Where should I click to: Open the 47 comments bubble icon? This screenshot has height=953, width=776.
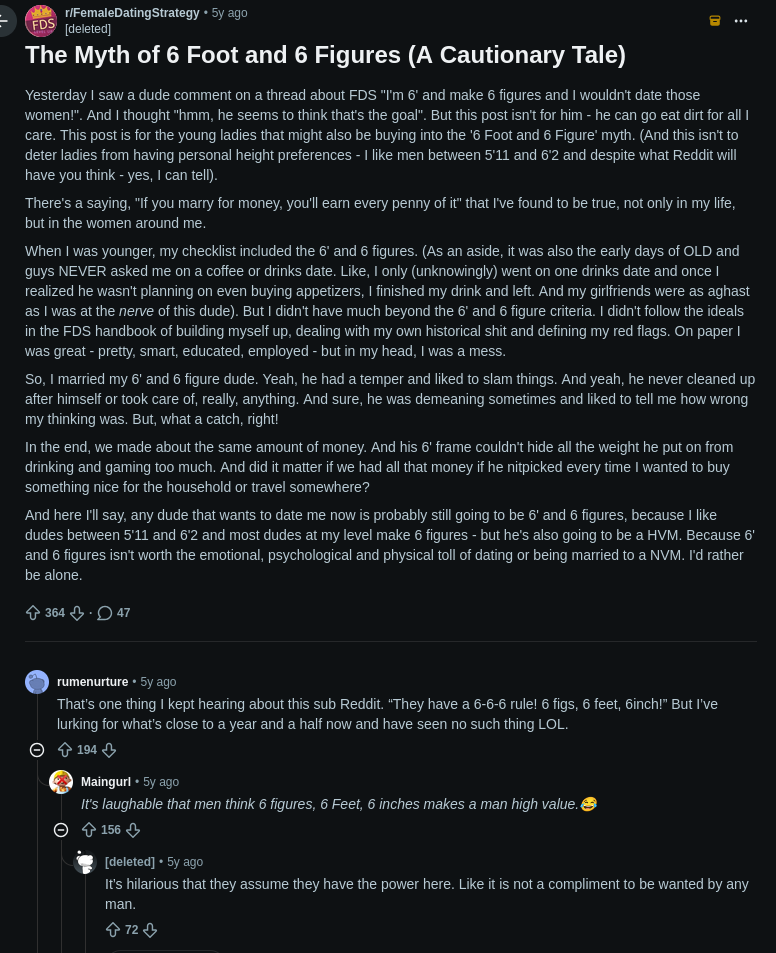coord(105,613)
